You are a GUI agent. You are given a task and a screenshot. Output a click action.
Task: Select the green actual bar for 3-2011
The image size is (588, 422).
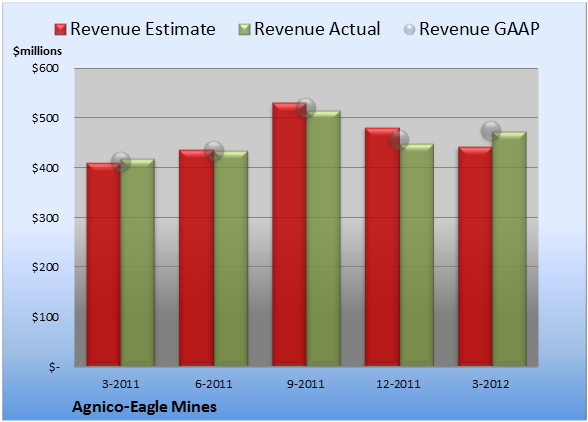click(138, 263)
